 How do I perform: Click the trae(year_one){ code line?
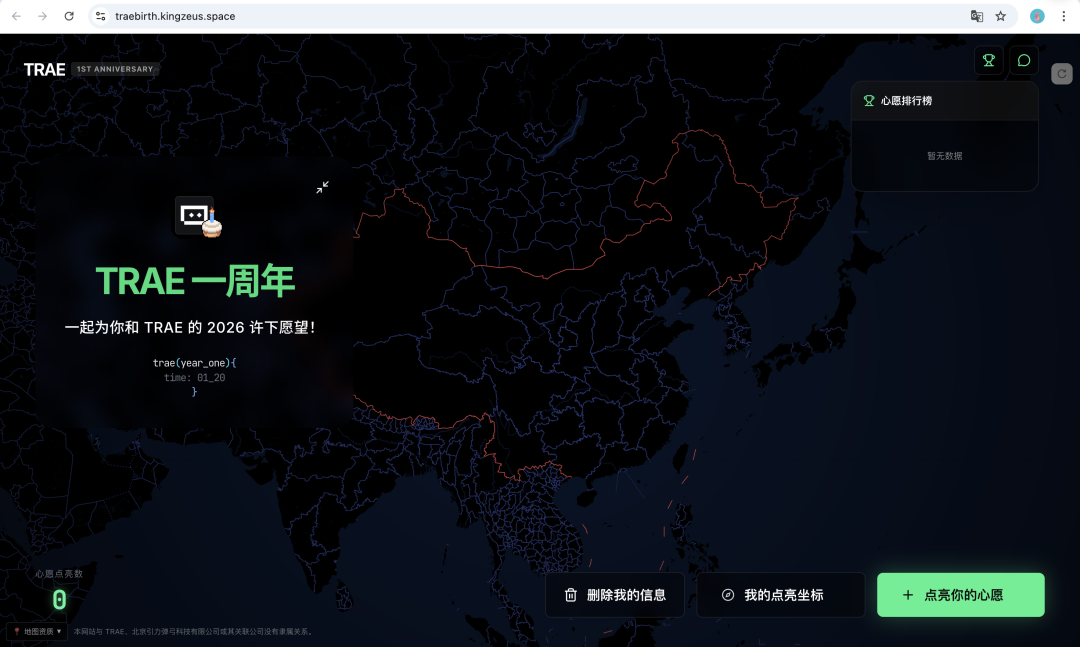pos(195,363)
